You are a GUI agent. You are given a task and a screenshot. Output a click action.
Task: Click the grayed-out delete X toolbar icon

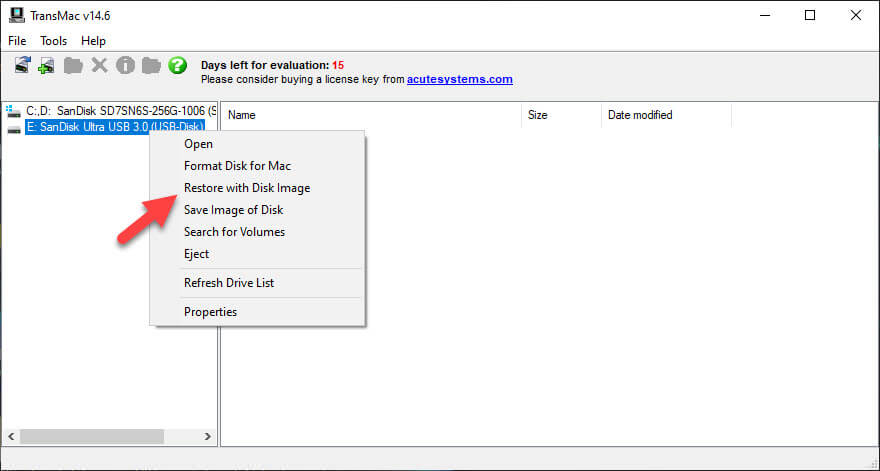point(99,66)
